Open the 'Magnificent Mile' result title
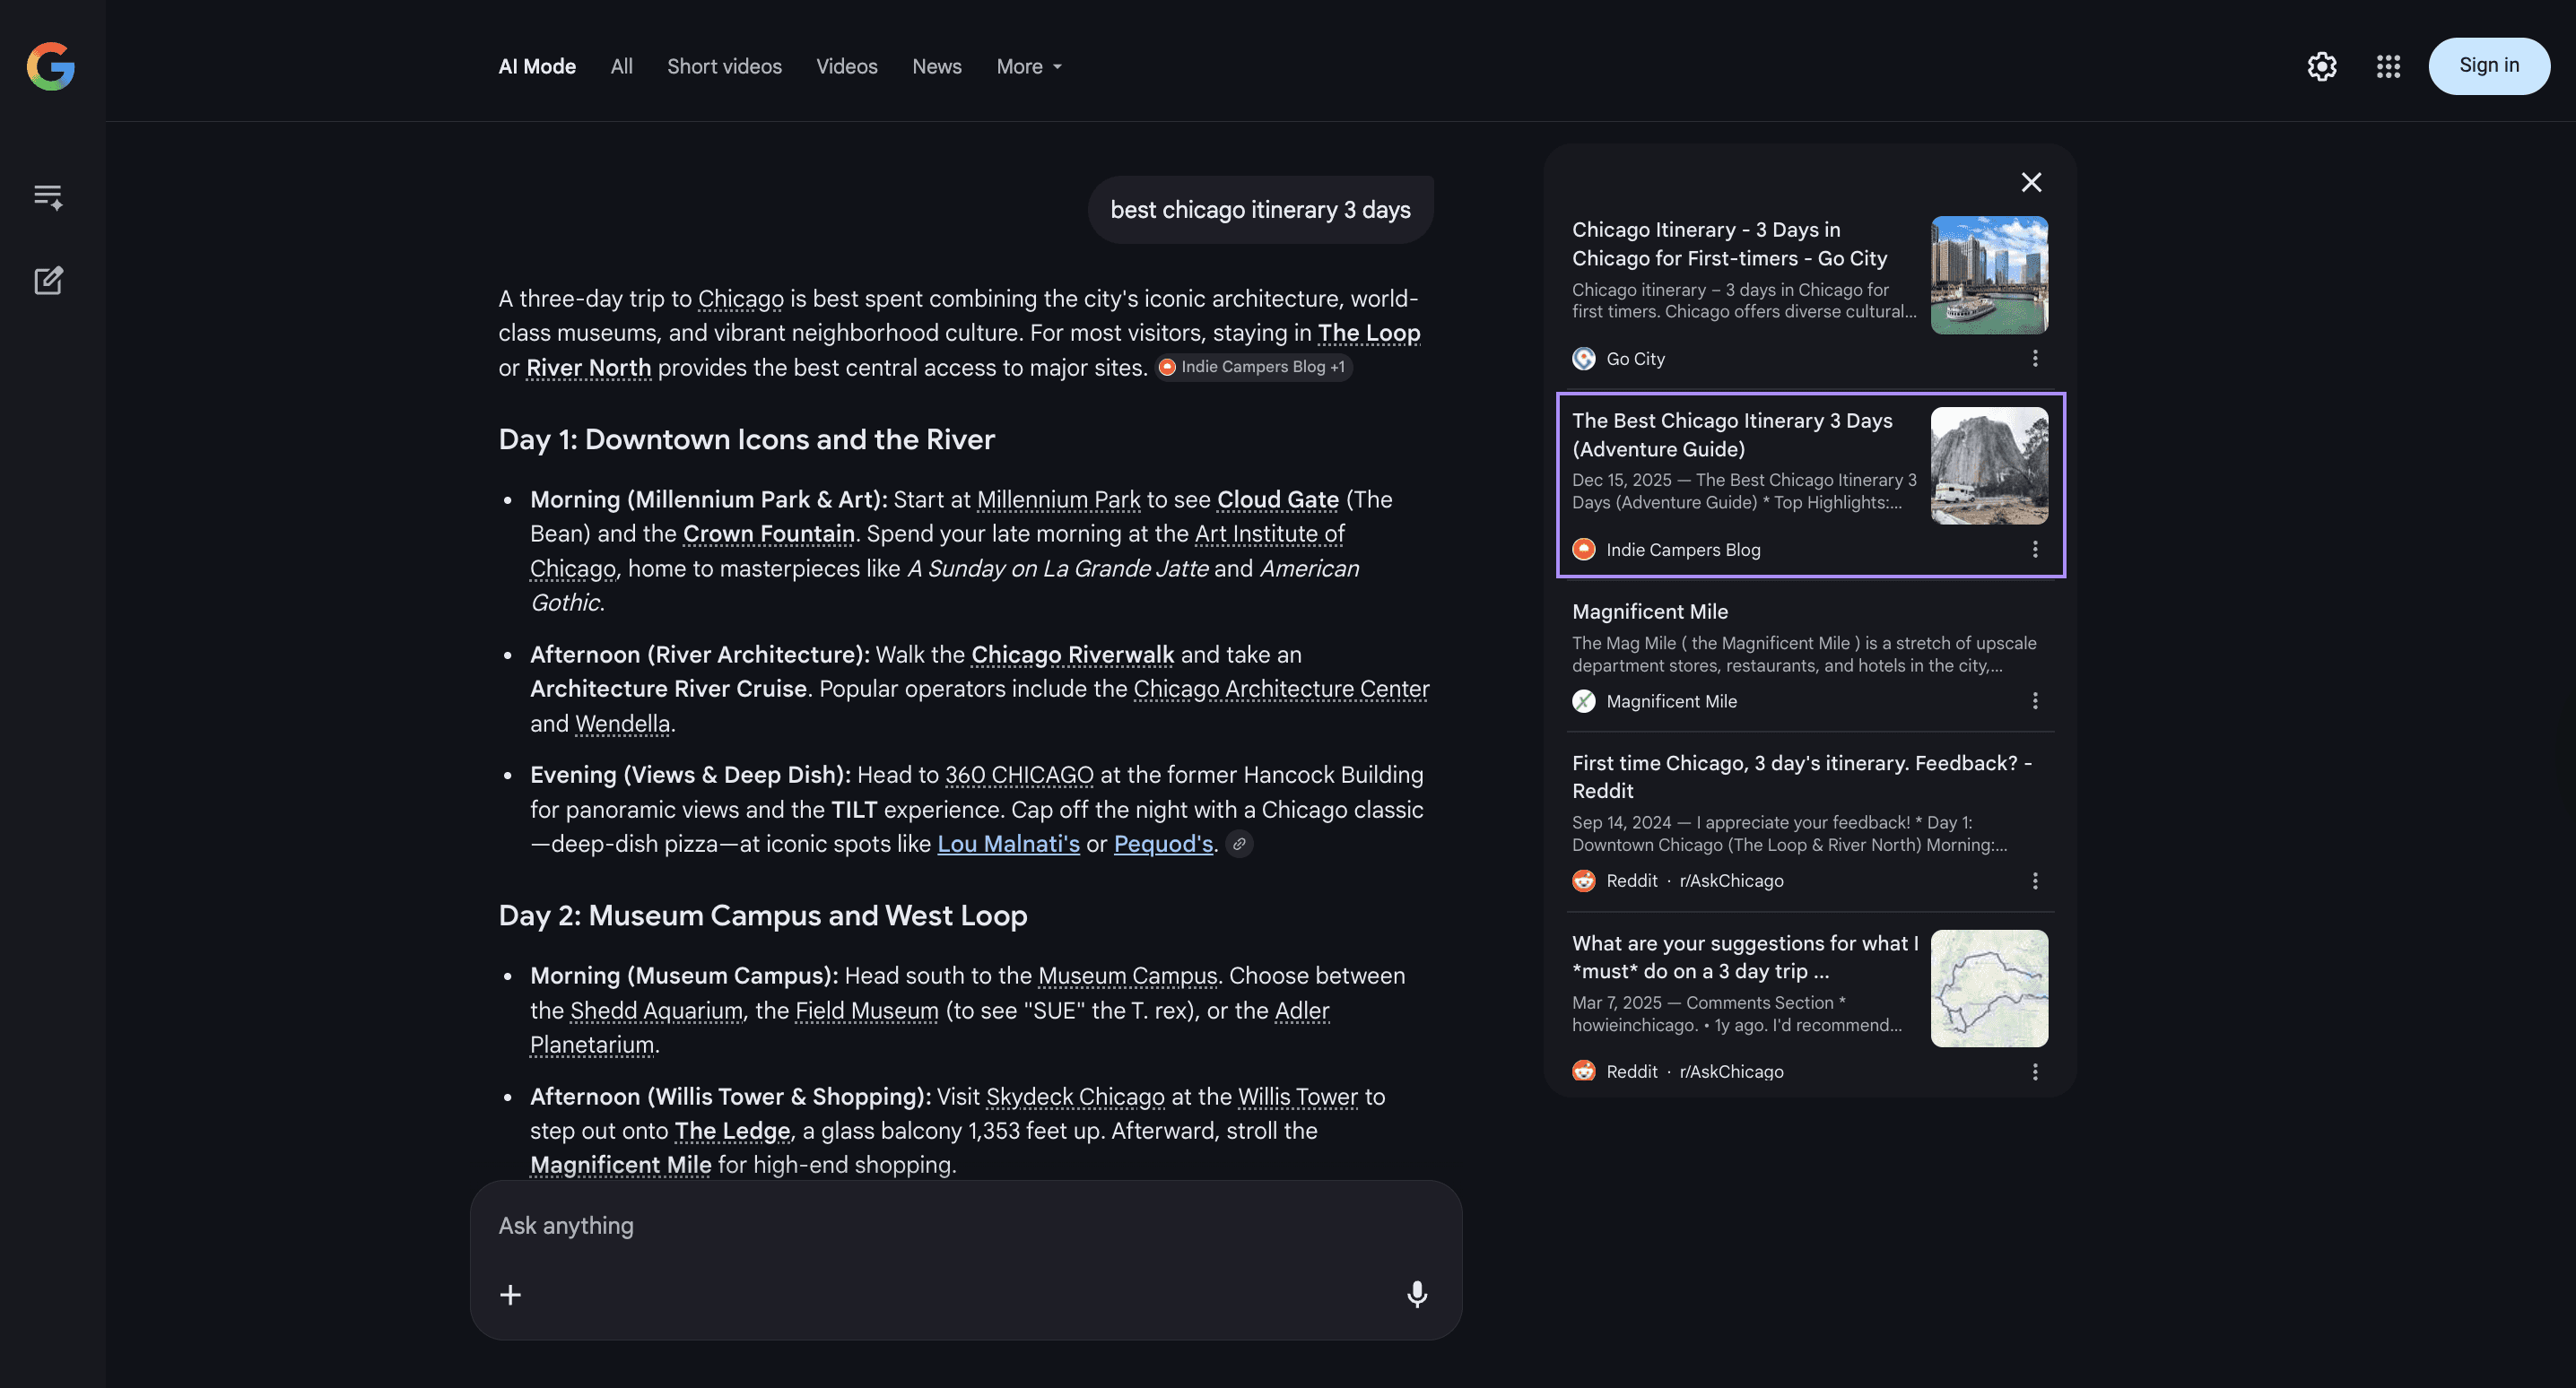Viewport: 2576px width, 1388px height. (1650, 612)
